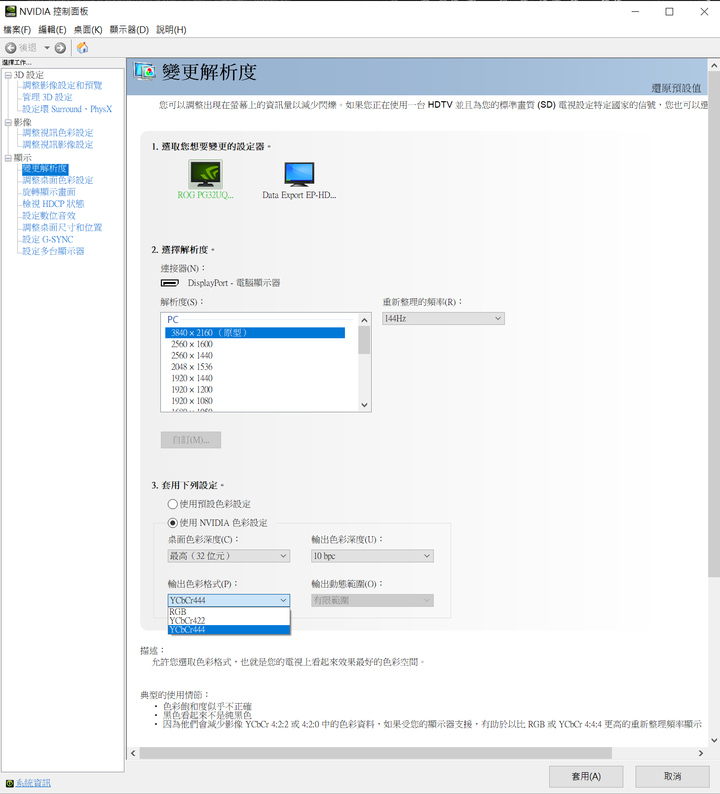720x794 pixels.
Task: Collapse the 顯示 tree node
Action: pyautogui.click(x=8, y=158)
